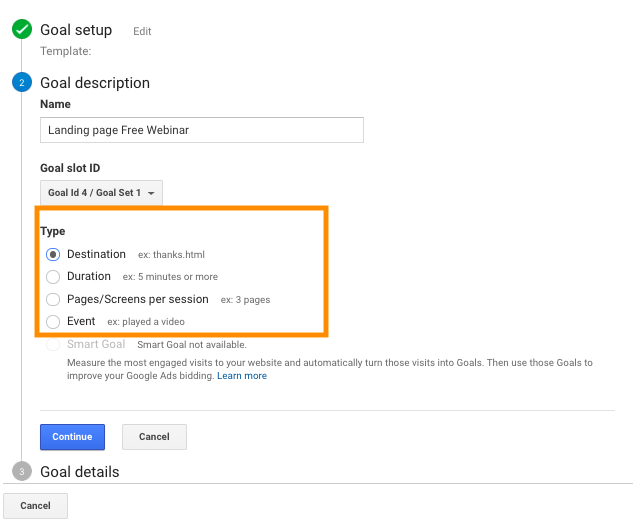640x529 pixels.
Task: Select the Destination goal type
Action: pyautogui.click(x=54, y=255)
